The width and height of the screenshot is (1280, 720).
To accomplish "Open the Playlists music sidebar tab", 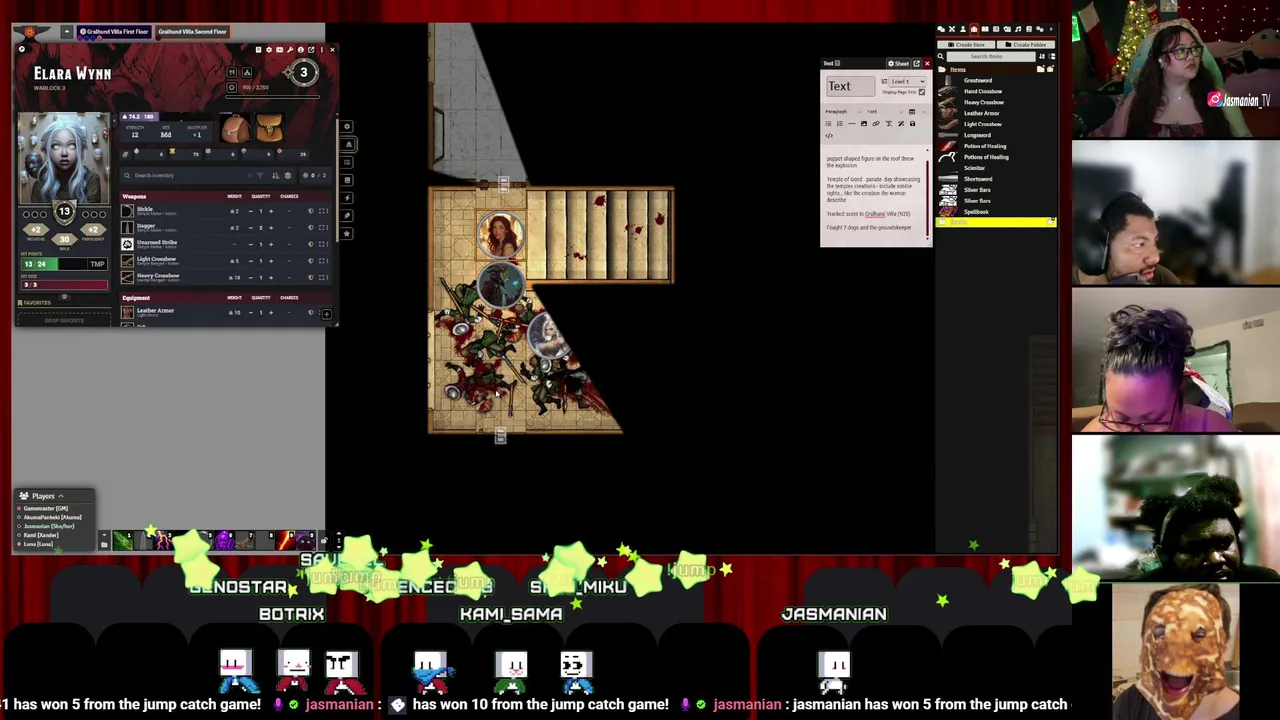I will click(1018, 29).
